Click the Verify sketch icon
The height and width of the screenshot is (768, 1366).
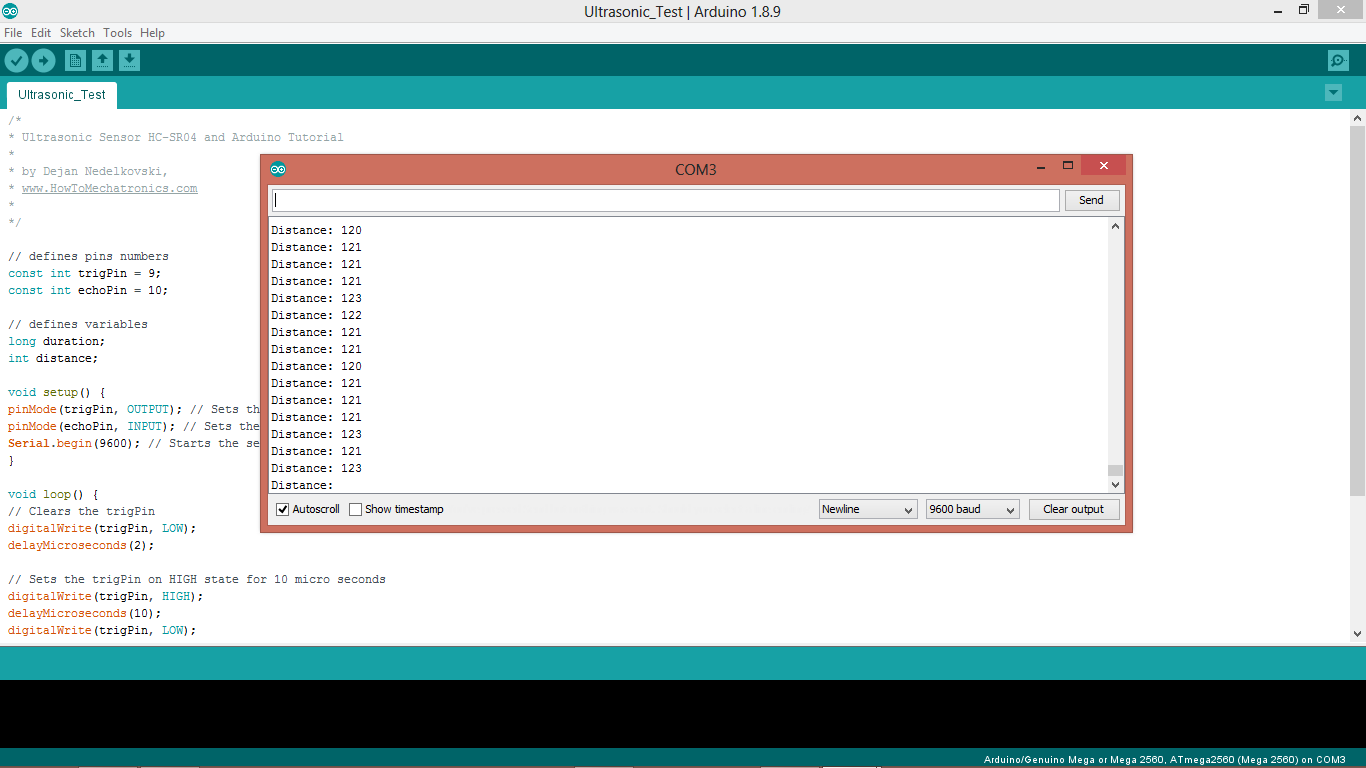coord(16,60)
